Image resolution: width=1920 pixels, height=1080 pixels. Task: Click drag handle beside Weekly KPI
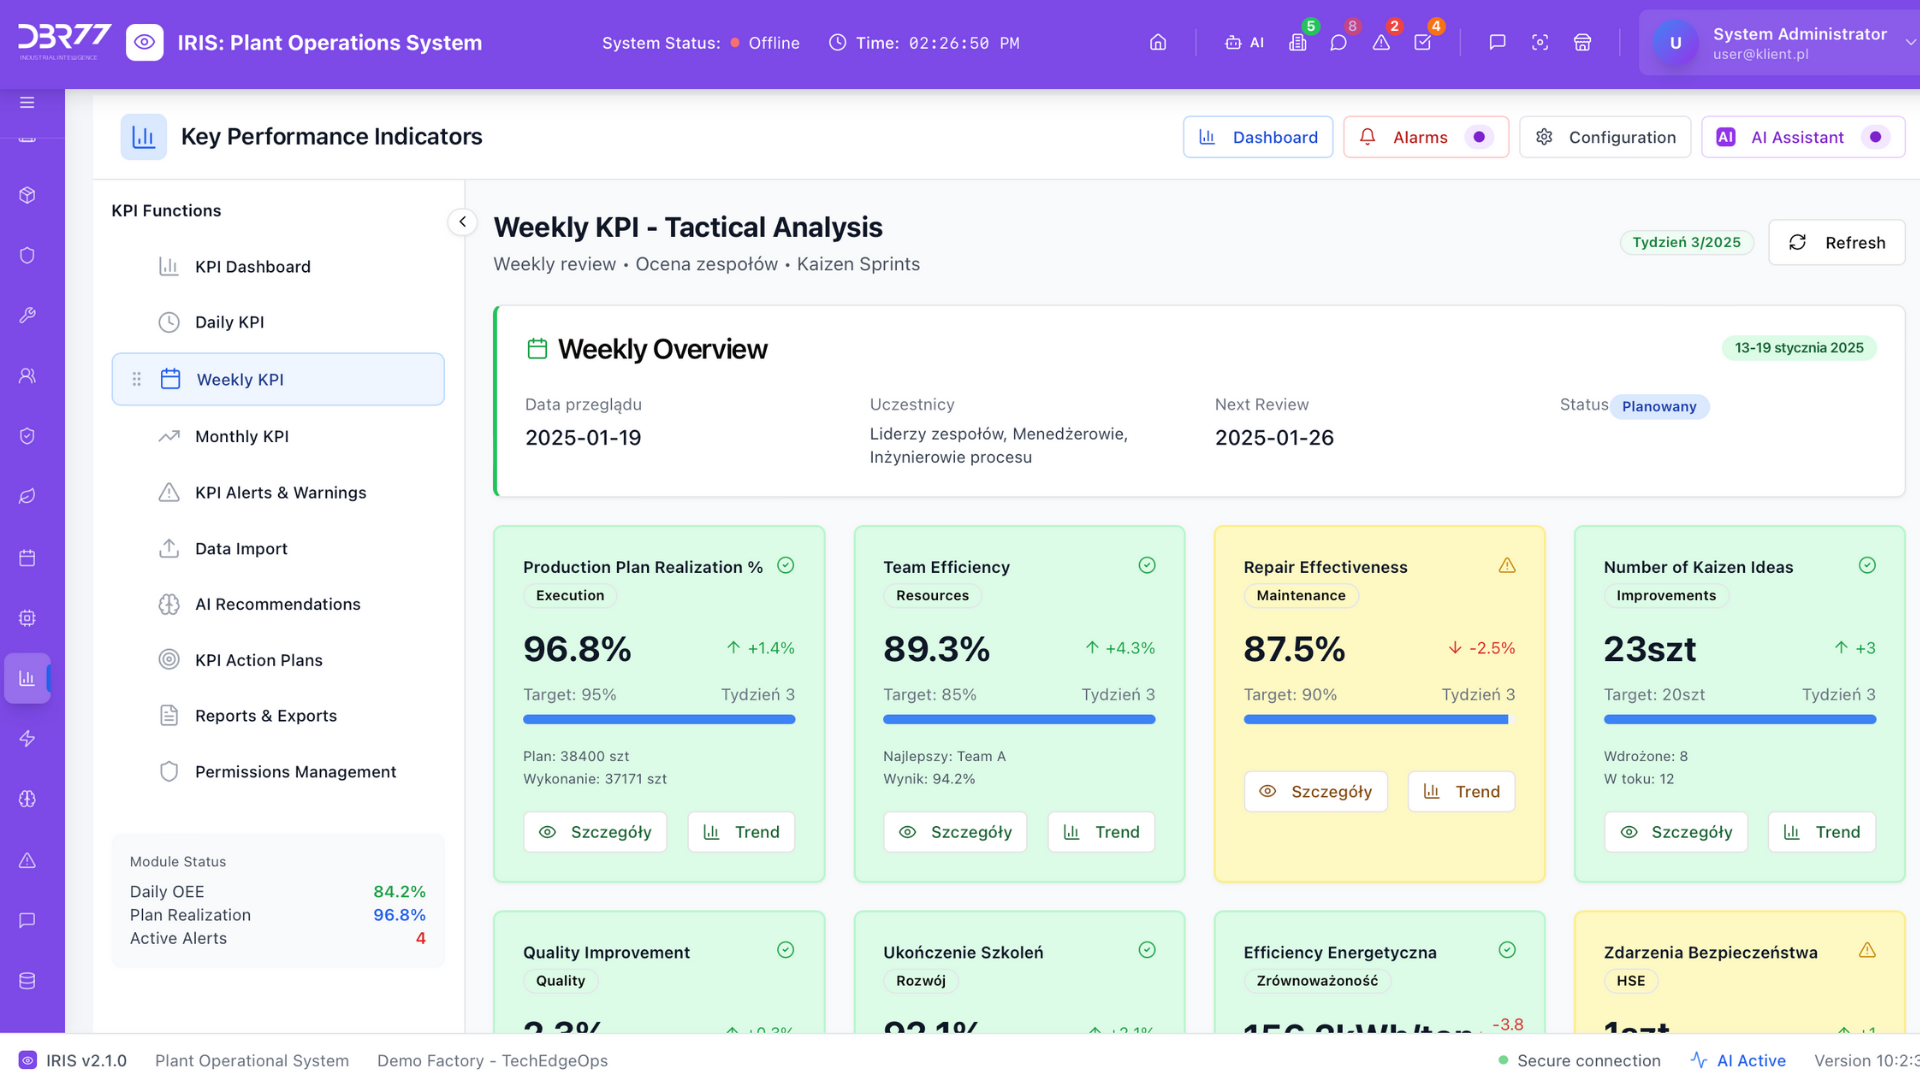(x=137, y=379)
